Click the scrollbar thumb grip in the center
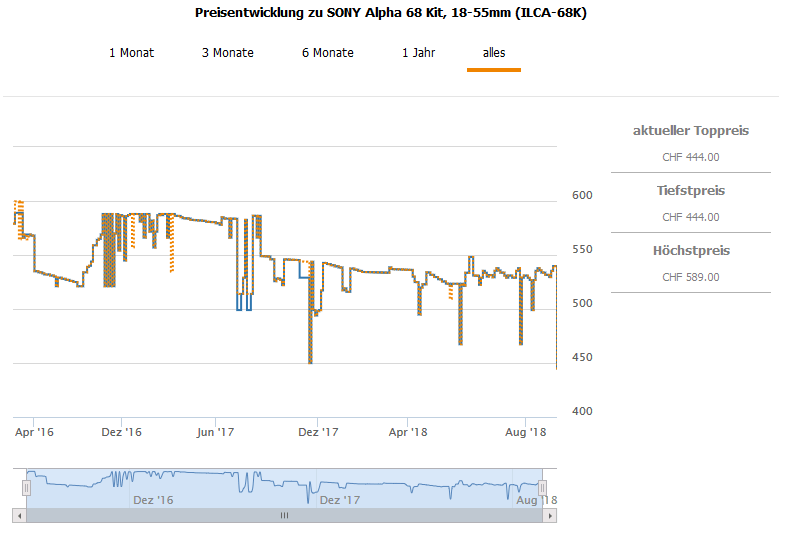Image resolution: width=785 pixels, height=536 pixels. coord(284,515)
